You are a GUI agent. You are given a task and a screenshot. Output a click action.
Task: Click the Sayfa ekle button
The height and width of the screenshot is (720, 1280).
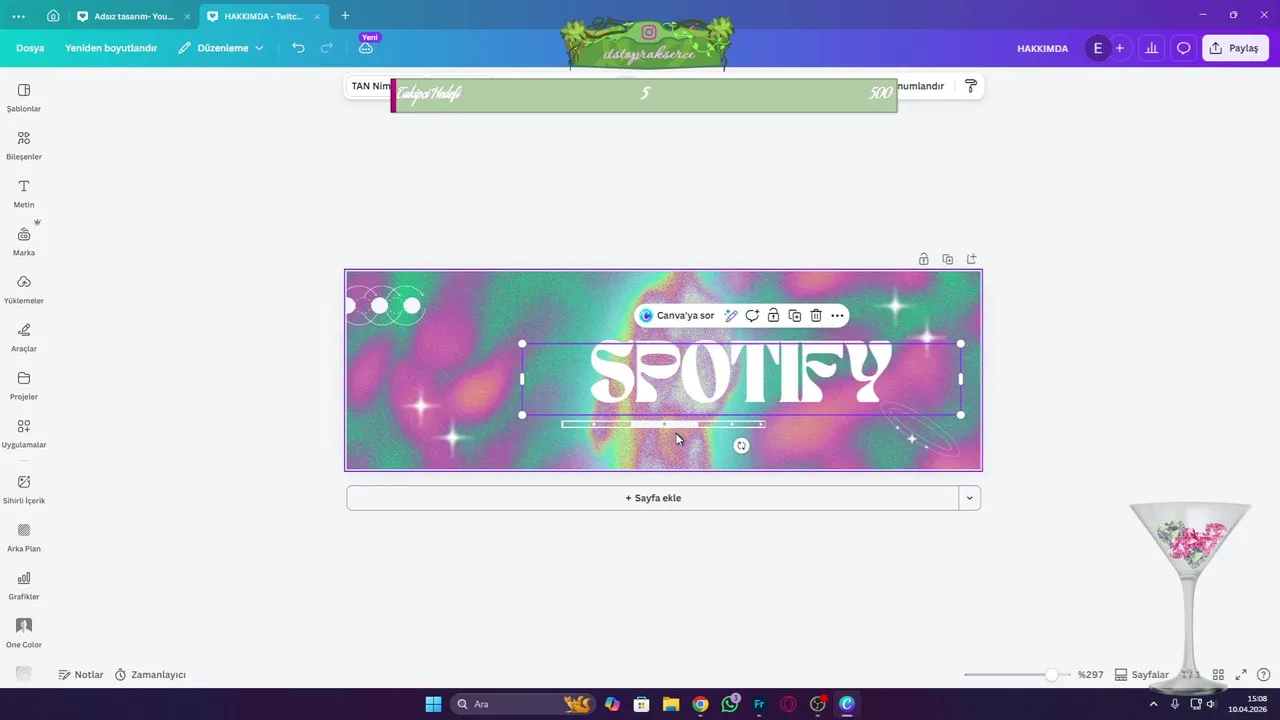pos(652,498)
